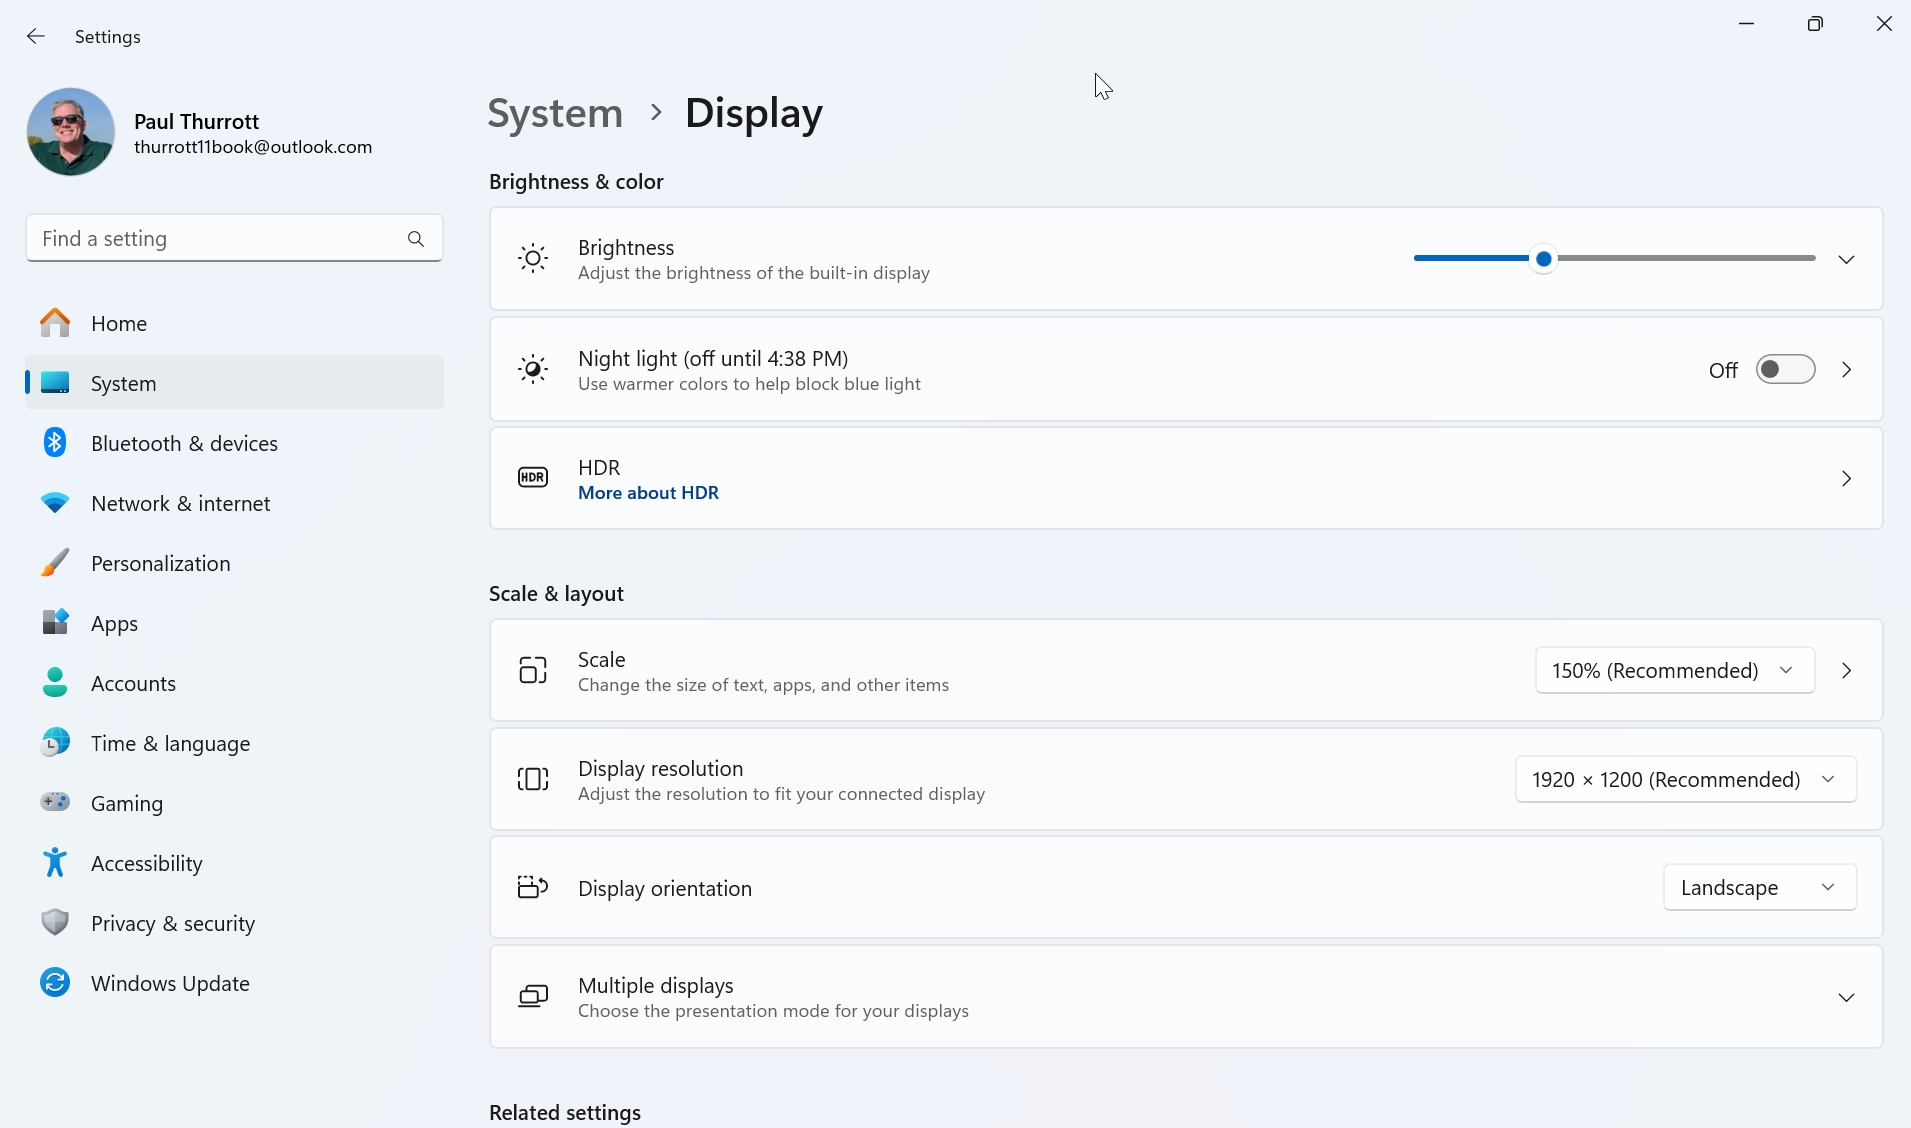Expand the Brightness options chevron
This screenshot has width=1911, height=1128.
click(1846, 260)
